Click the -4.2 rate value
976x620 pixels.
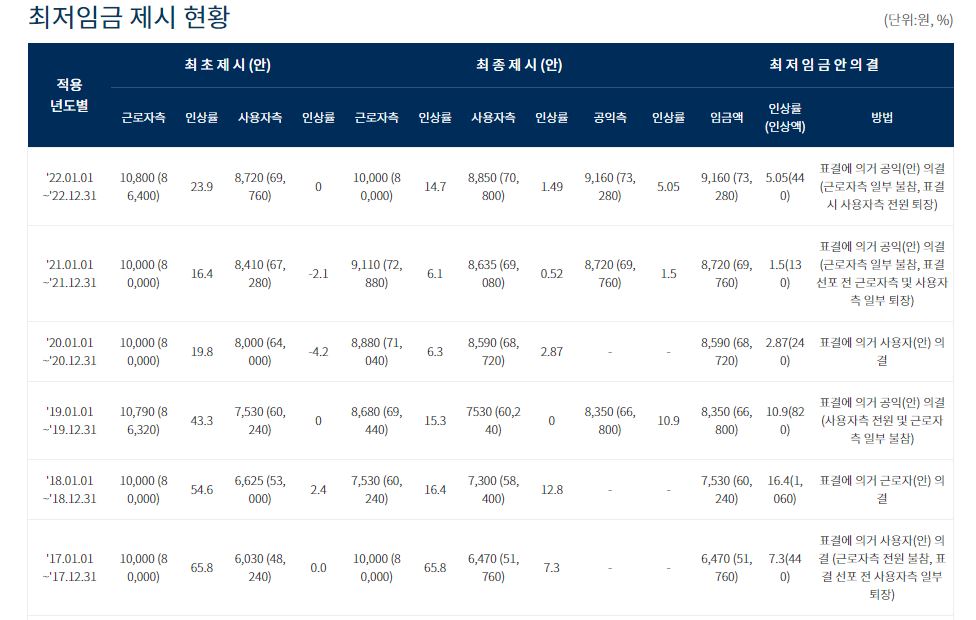point(318,352)
